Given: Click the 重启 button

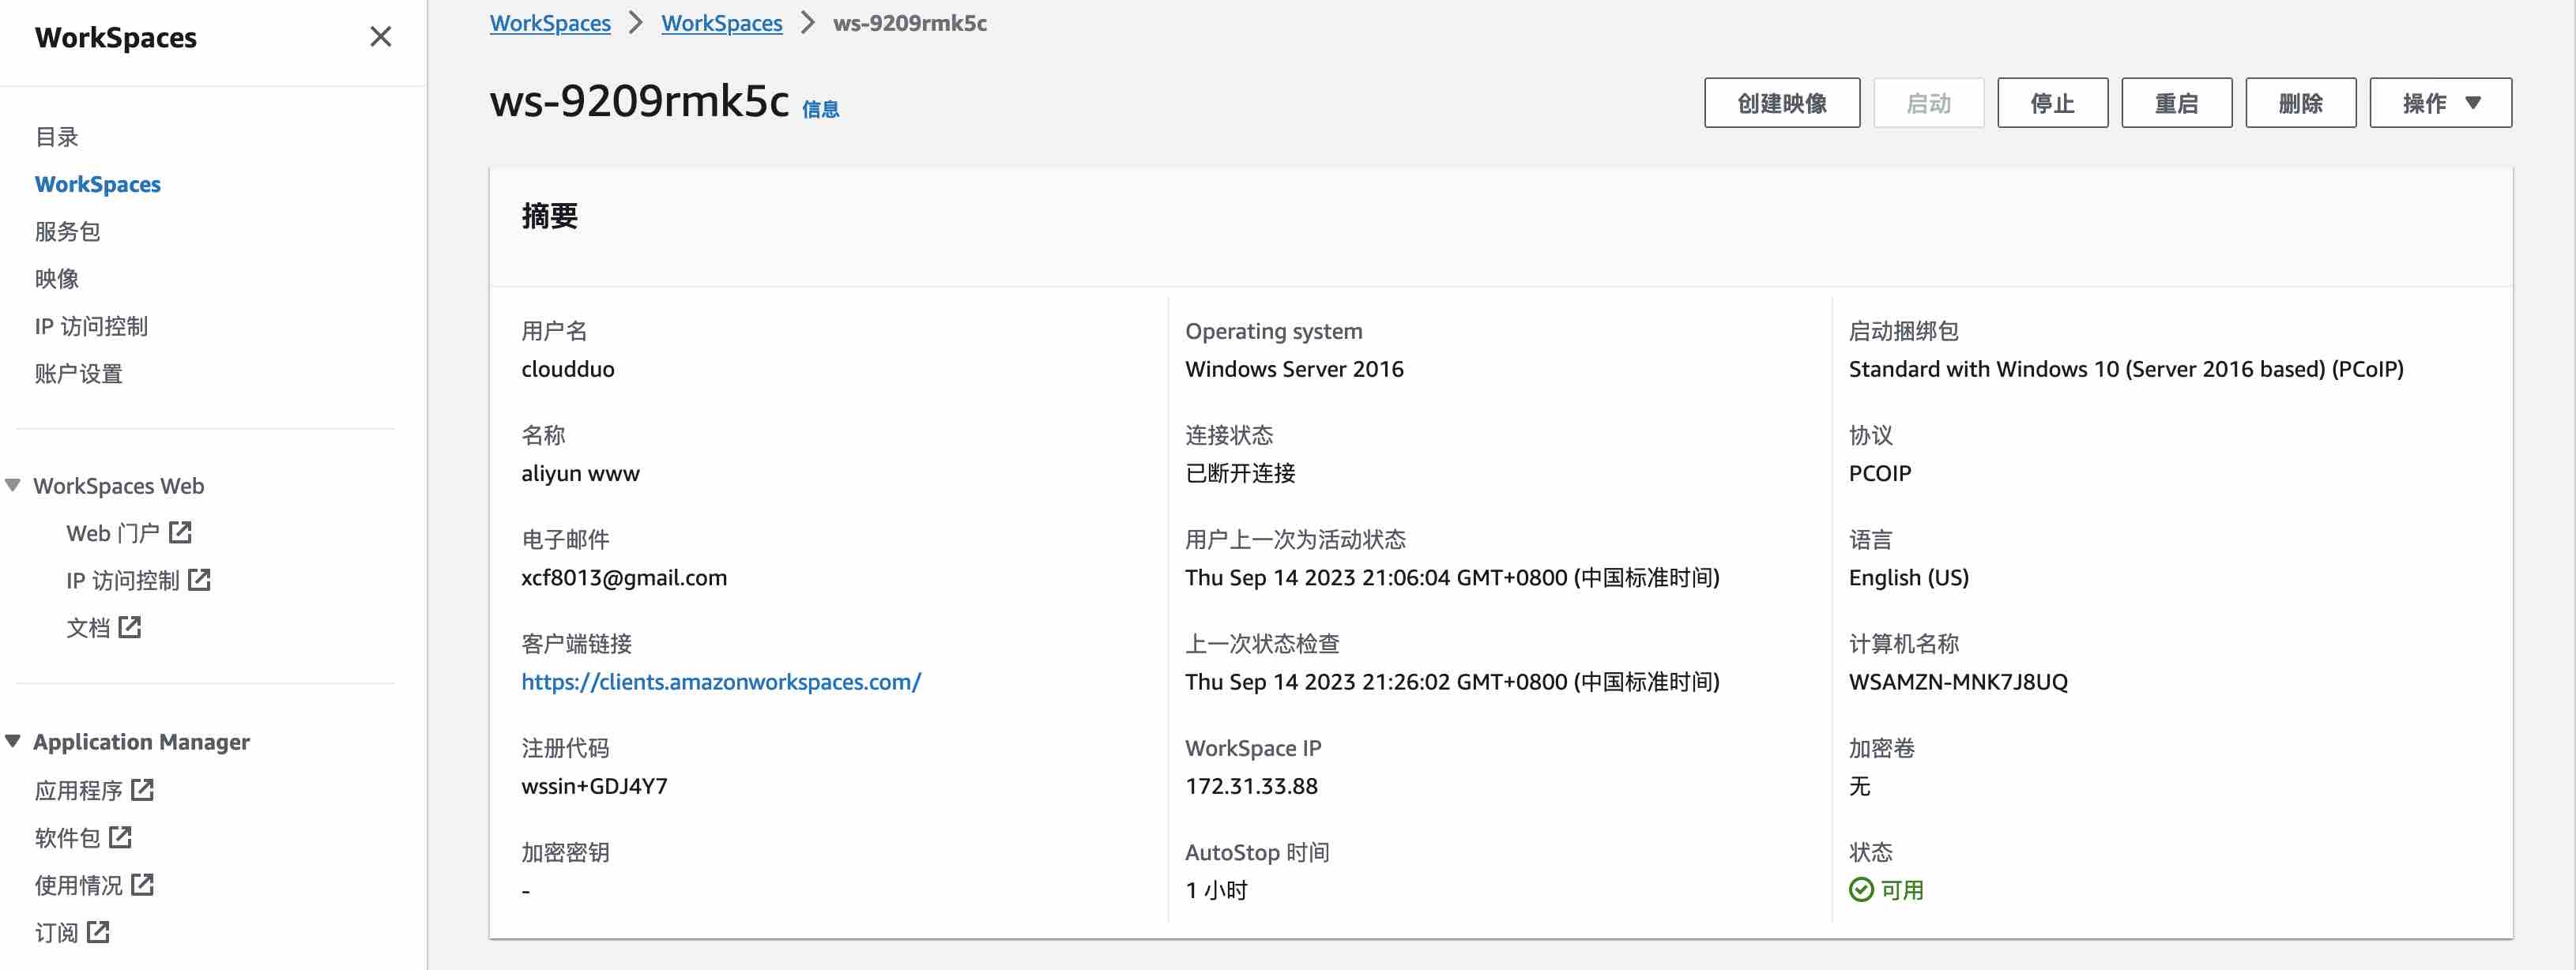Looking at the screenshot, I should [x=2176, y=103].
